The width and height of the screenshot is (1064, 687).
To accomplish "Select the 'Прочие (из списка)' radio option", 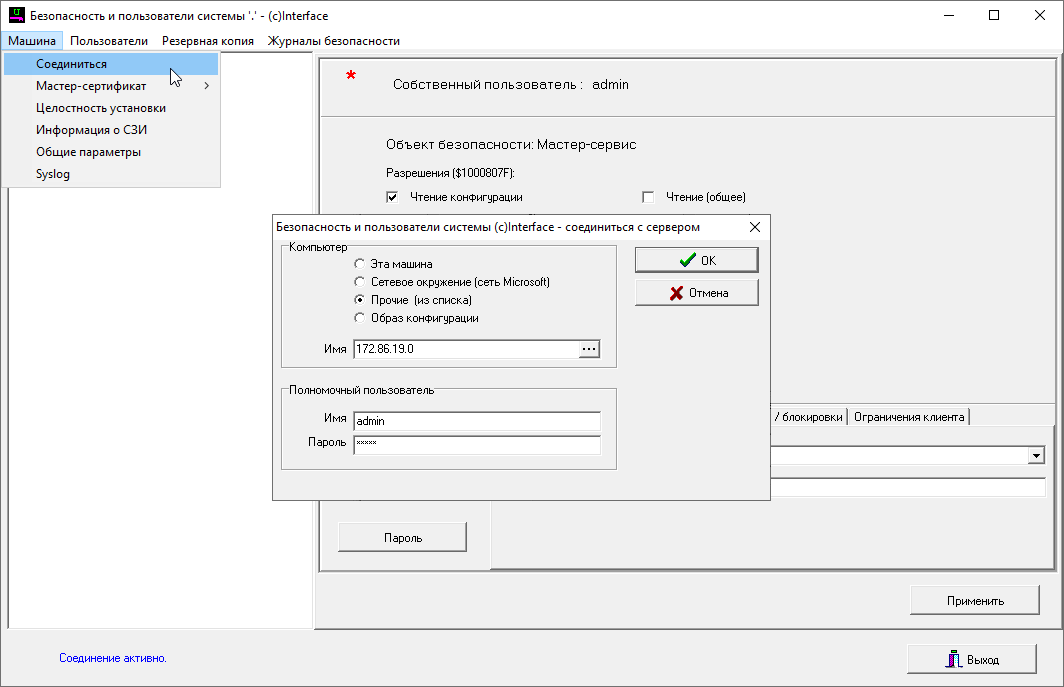I will pyautogui.click(x=360, y=300).
